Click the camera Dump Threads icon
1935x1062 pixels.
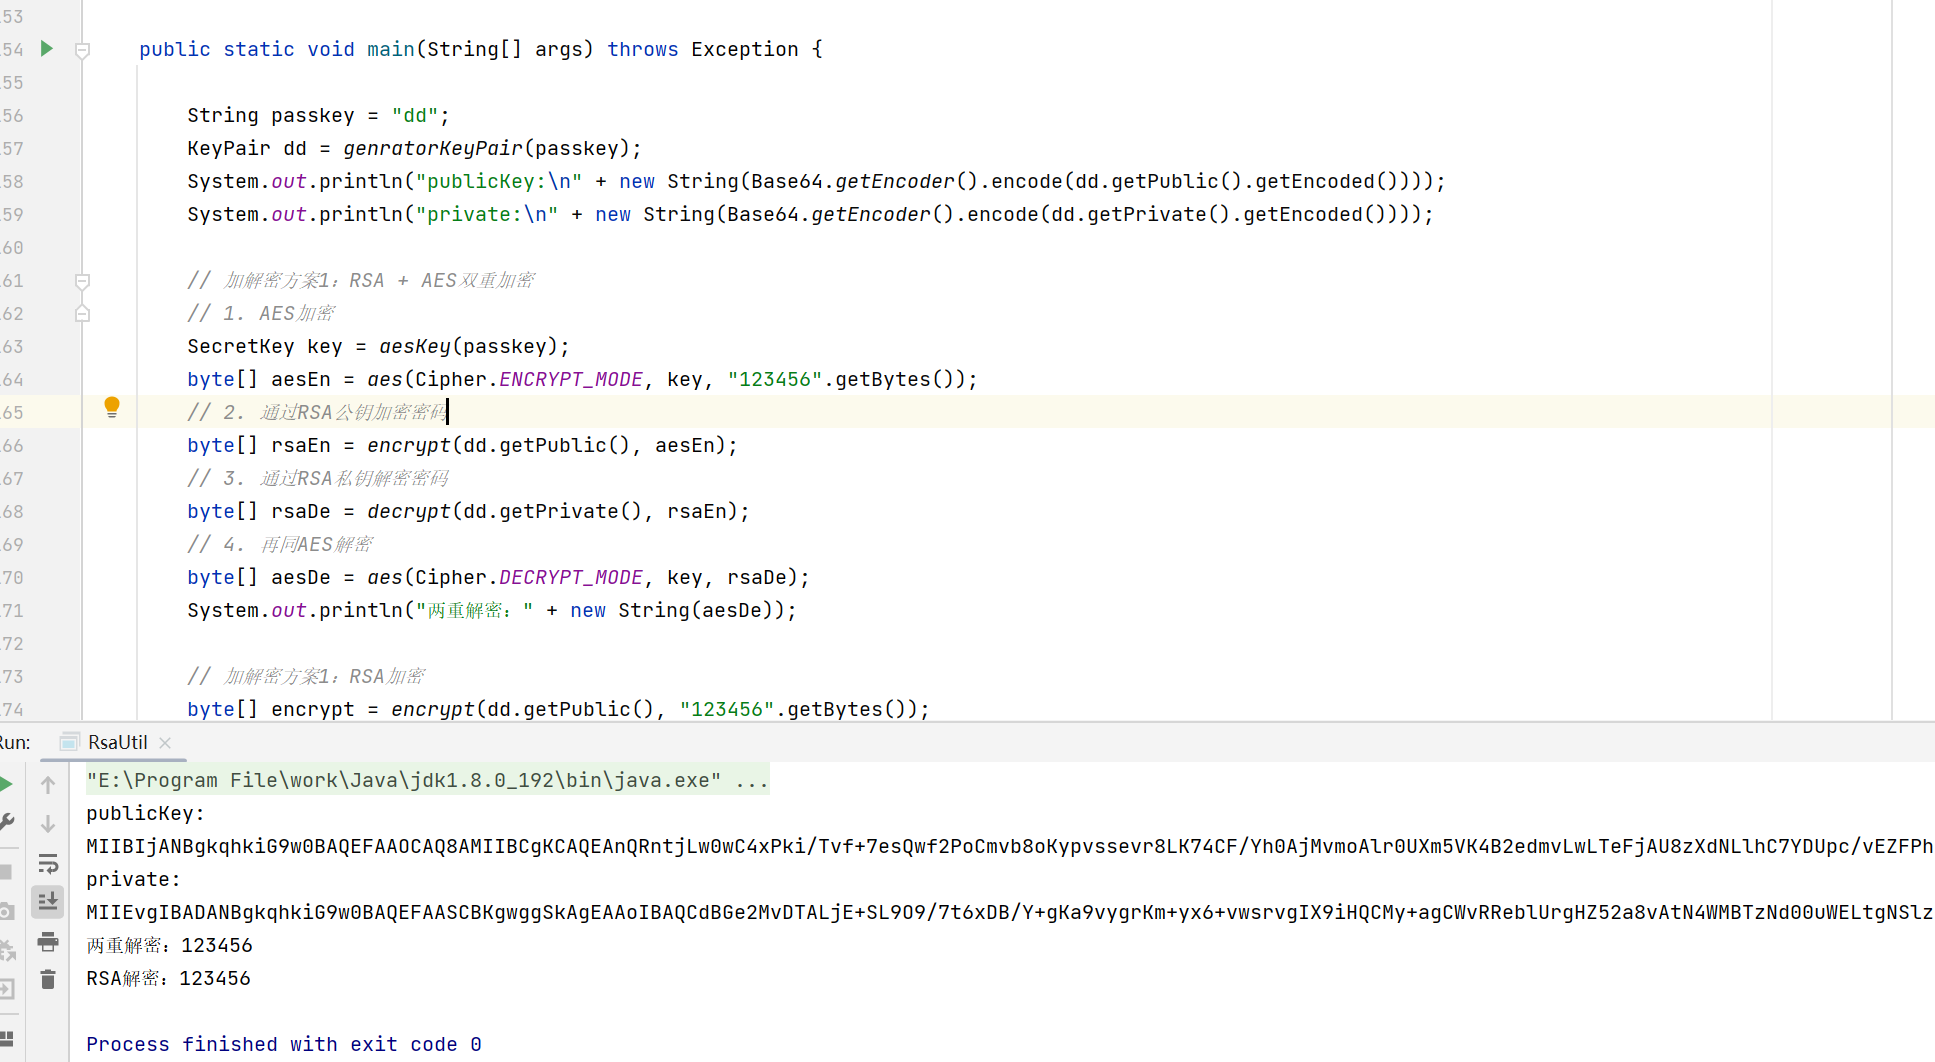tap(6, 911)
